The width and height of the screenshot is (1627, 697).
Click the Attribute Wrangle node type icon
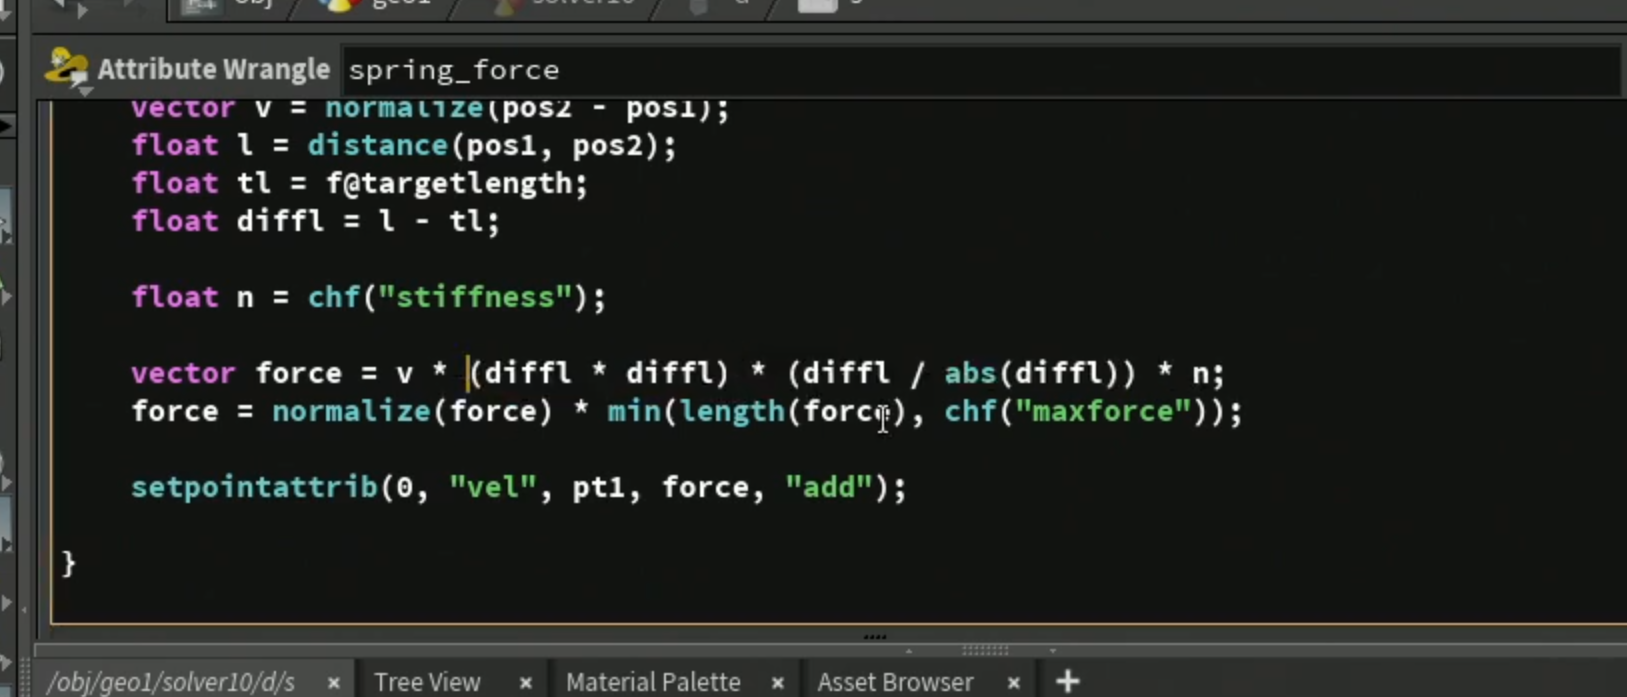67,69
